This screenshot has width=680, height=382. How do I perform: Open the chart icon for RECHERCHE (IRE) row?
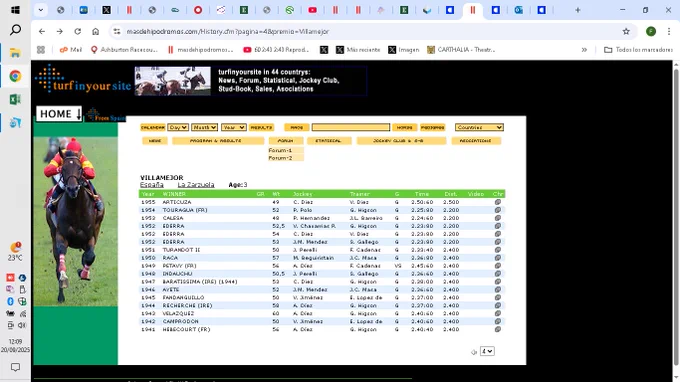point(497,305)
